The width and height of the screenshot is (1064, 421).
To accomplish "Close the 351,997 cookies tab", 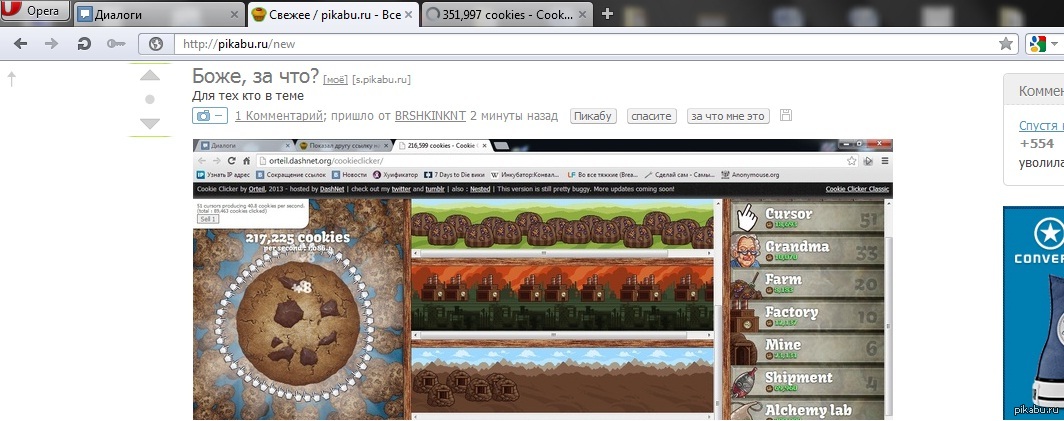I will pyautogui.click(x=582, y=14).
